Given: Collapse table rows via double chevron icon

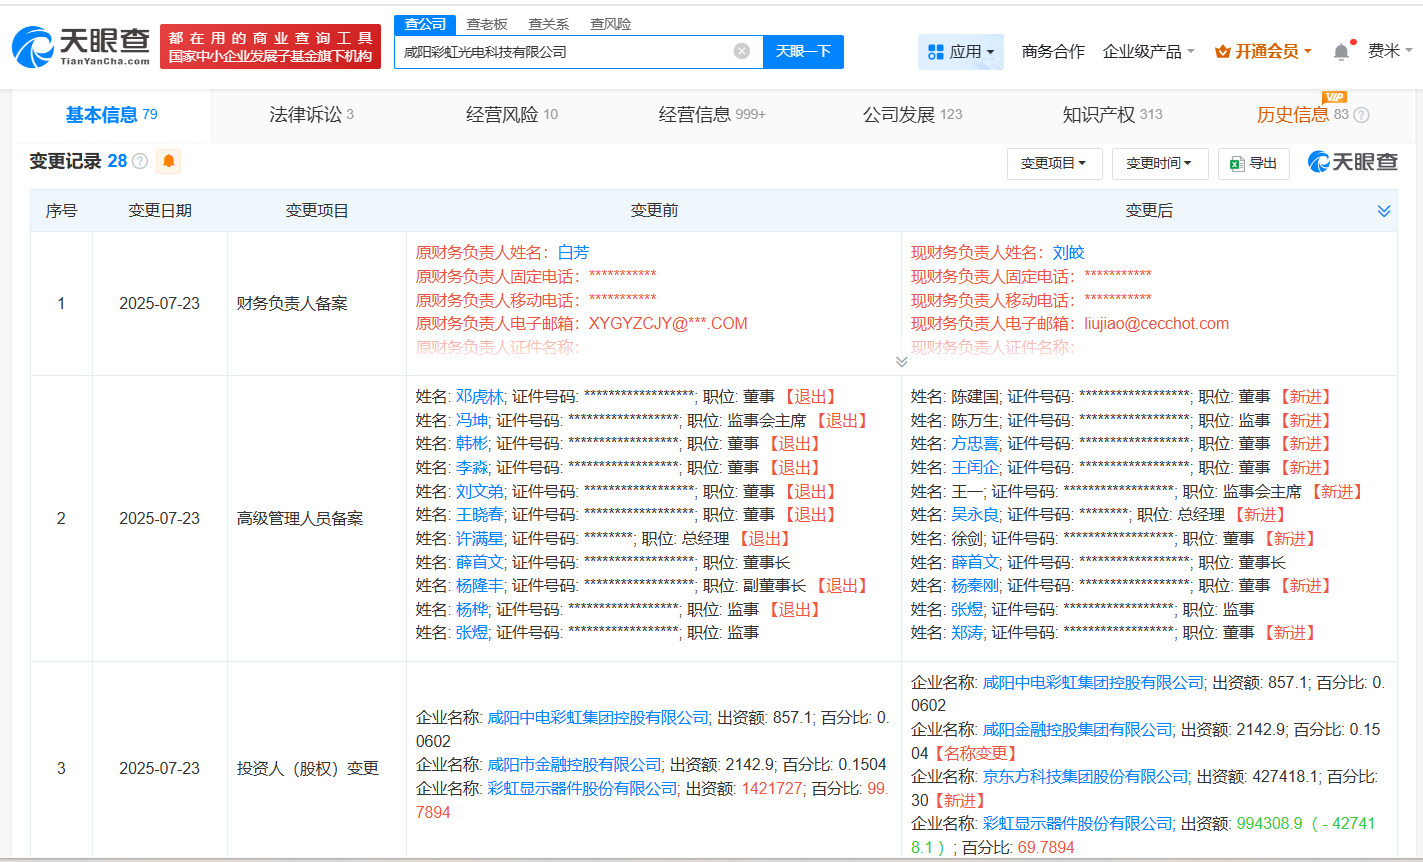Looking at the screenshot, I should tap(1384, 210).
